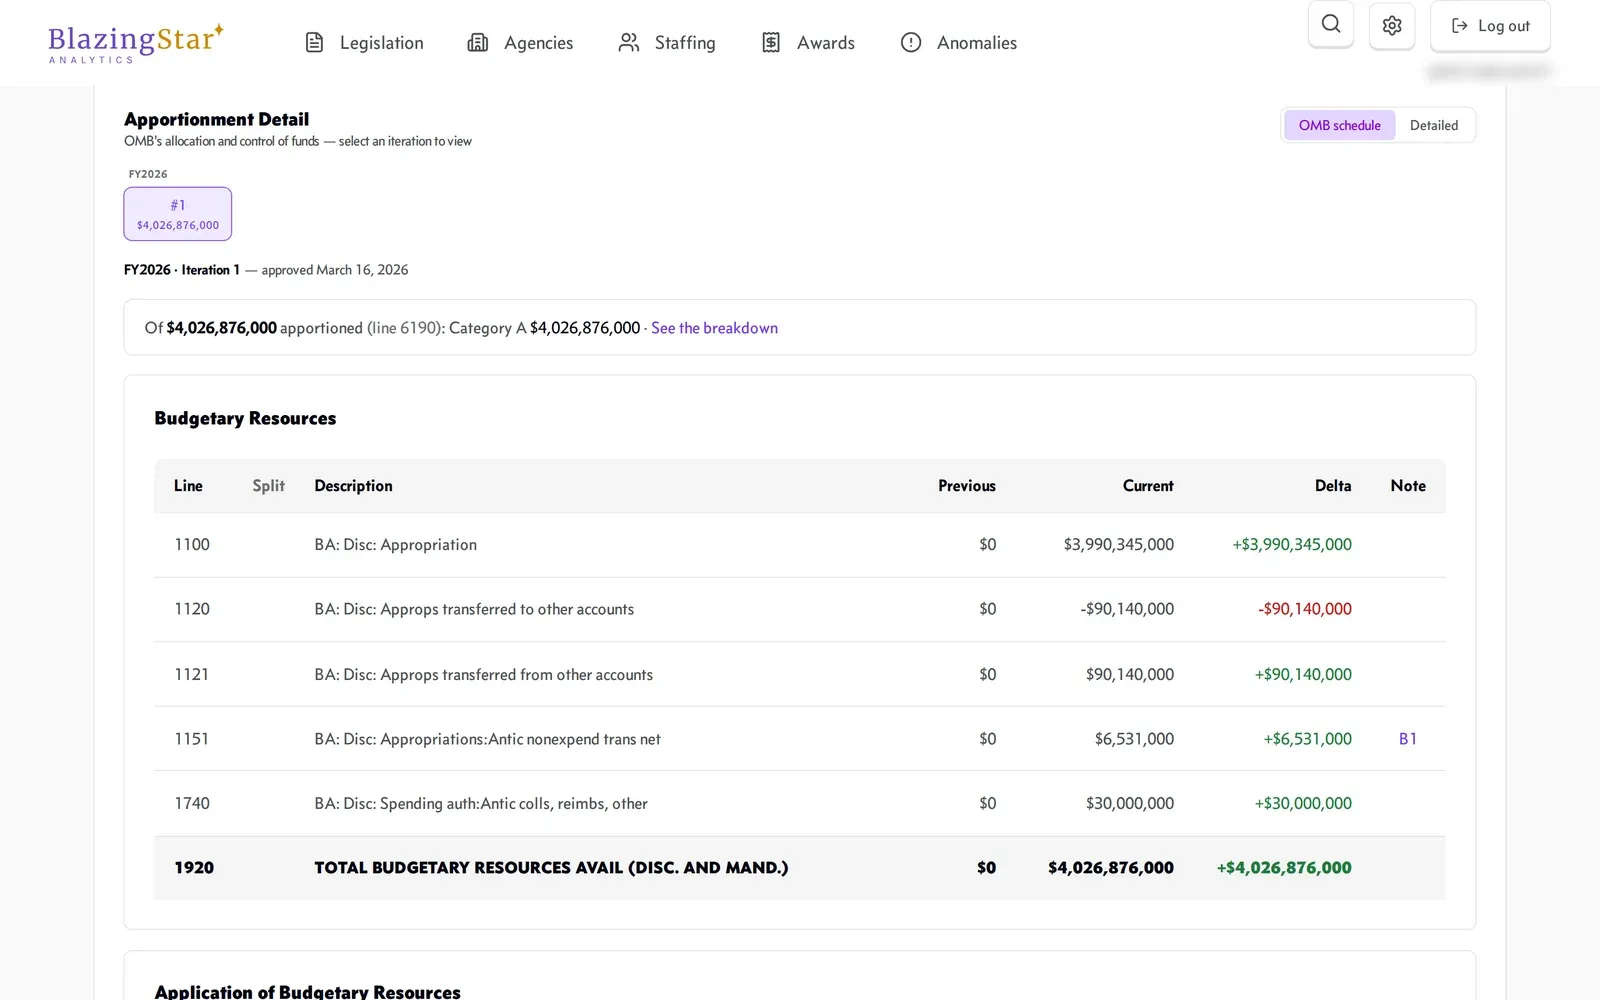
Task: Open the See the breakdown link
Action: click(714, 328)
